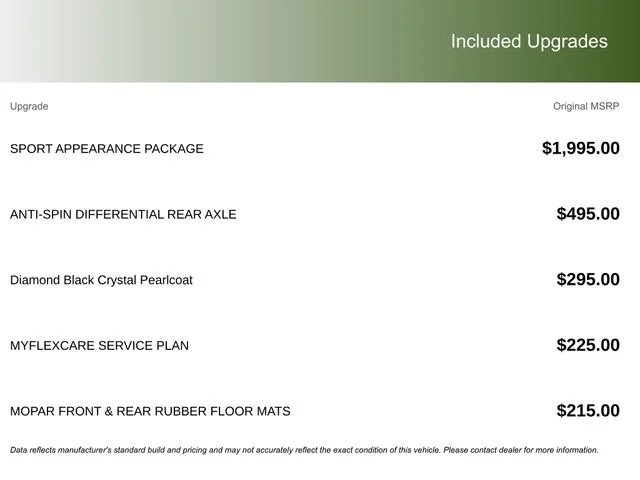The width and height of the screenshot is (640, 480).
Task: Click the $295.00 price value
Action: coord(588,280)
